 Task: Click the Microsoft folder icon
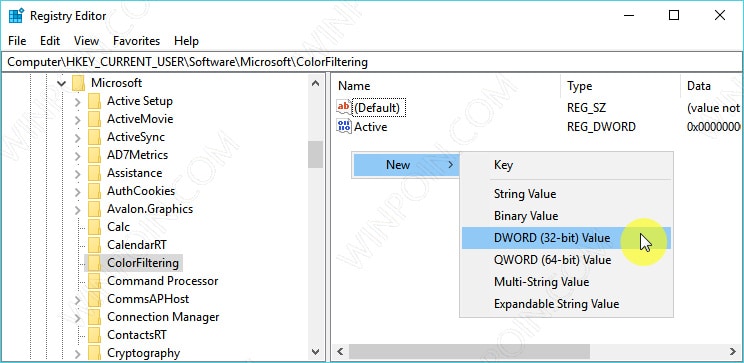(x=79, y=83)
